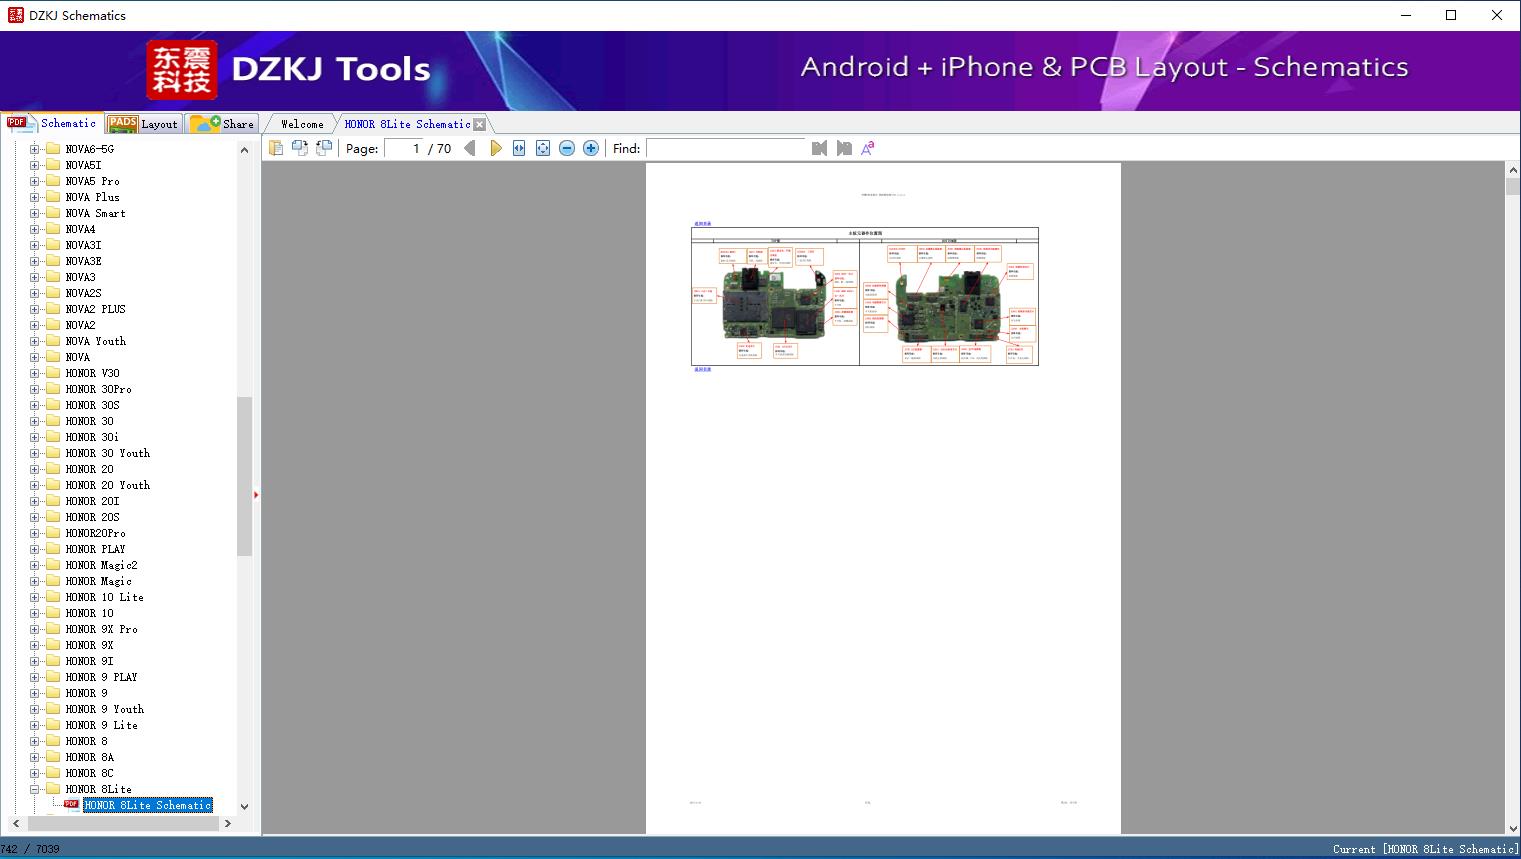The width and height of the screenshot is (1521, 859).
Task: Toggle match case search option icon
Action: click(x=868, y=148)
